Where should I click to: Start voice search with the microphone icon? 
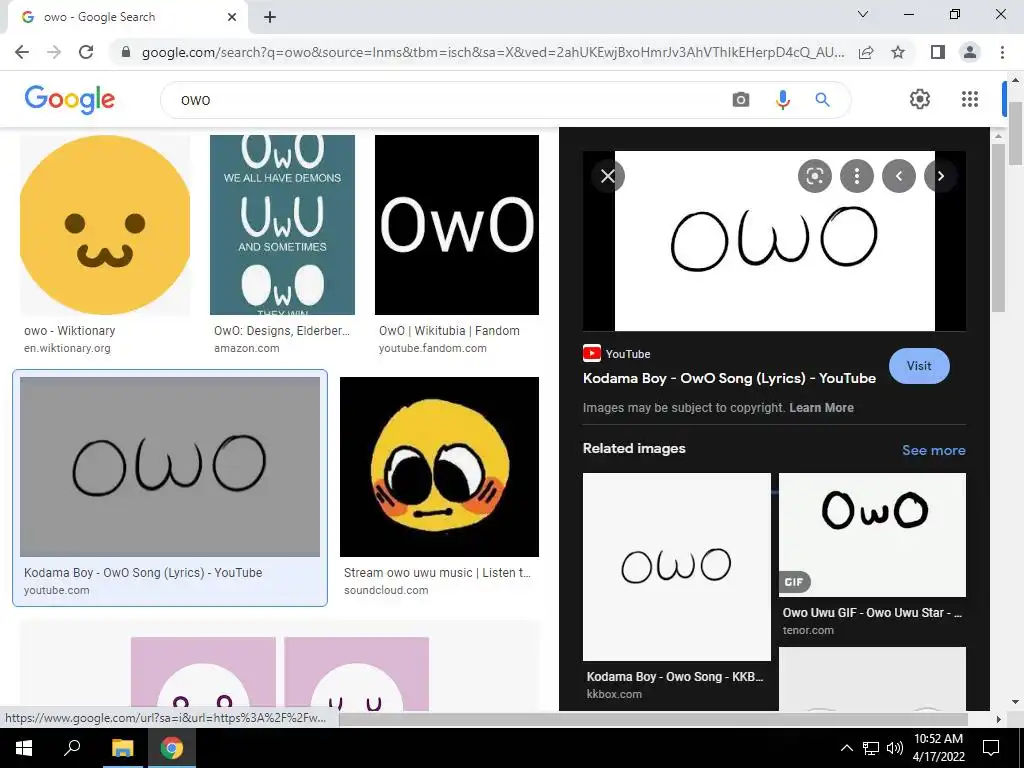(782, 99)
